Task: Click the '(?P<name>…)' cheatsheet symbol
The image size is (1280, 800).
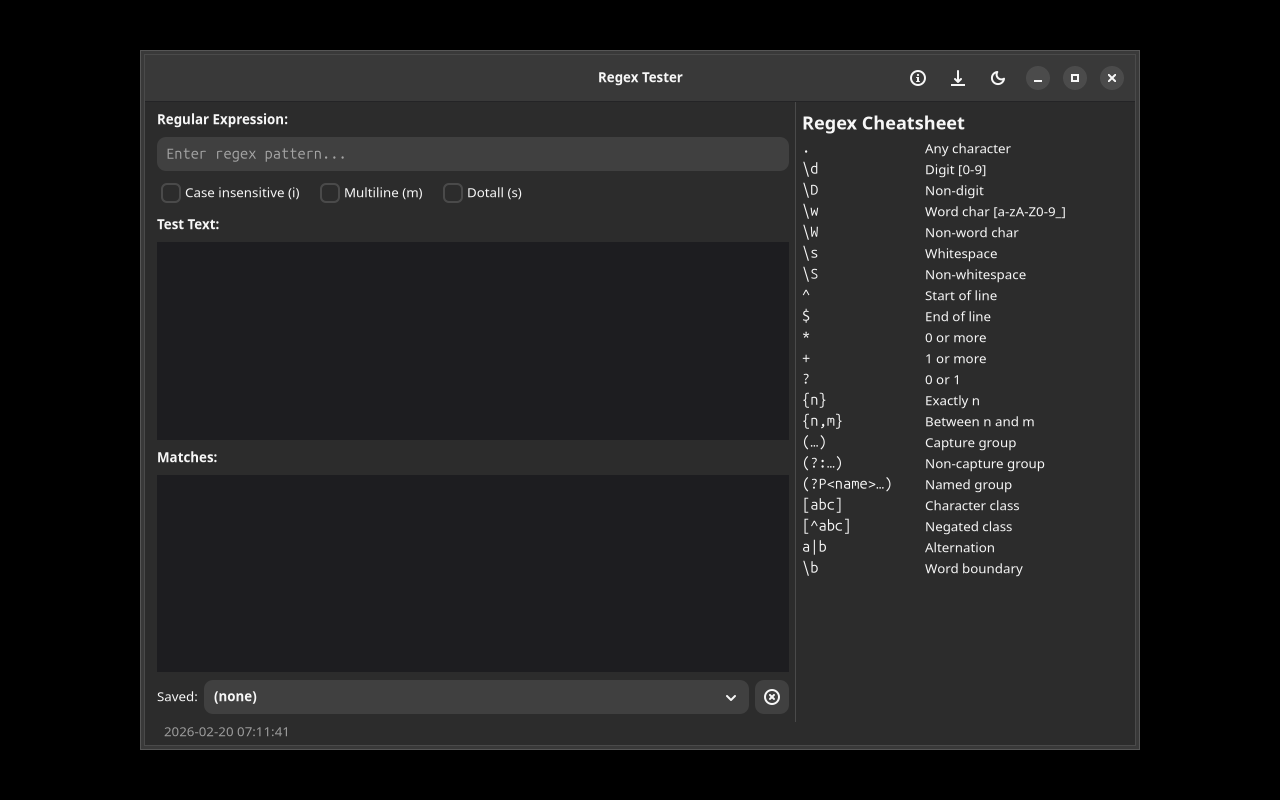Action: (847, 484)
